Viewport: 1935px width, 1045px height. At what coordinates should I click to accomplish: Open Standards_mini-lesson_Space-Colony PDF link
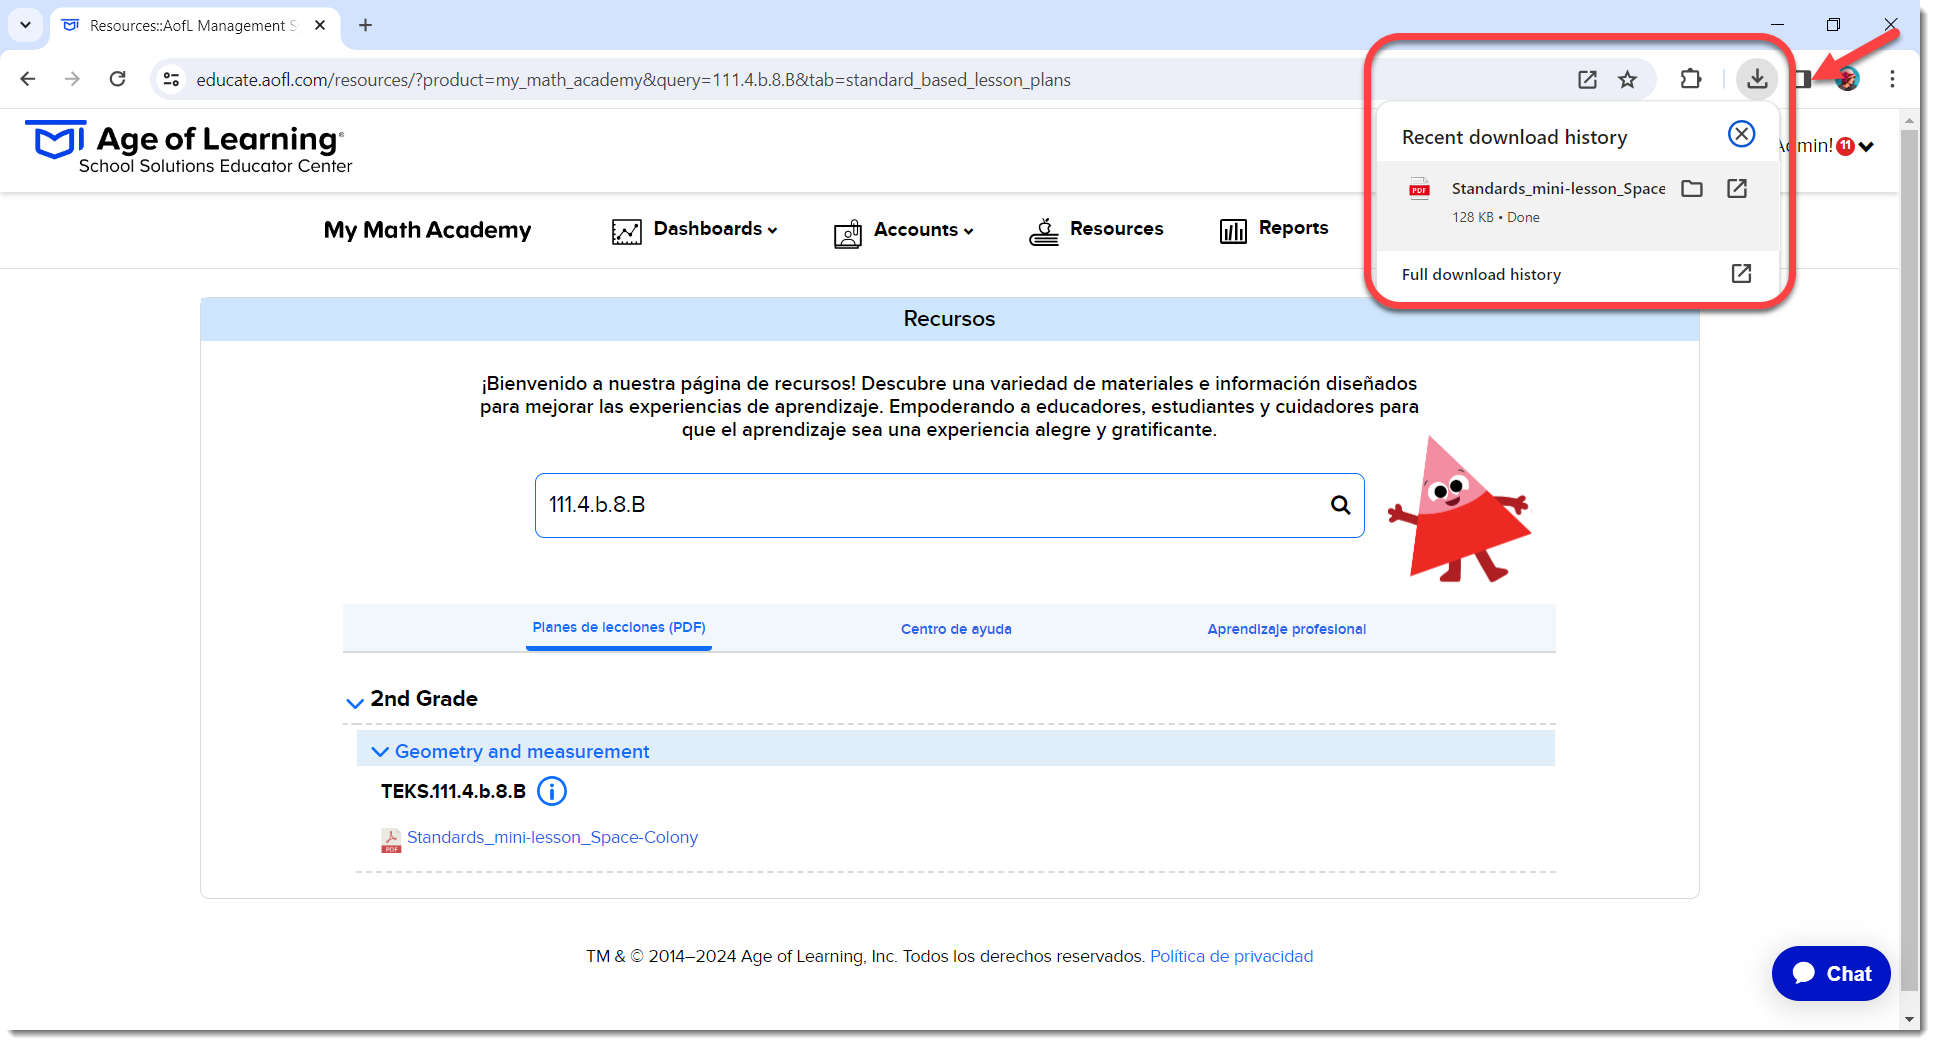(x=552, y=838)
